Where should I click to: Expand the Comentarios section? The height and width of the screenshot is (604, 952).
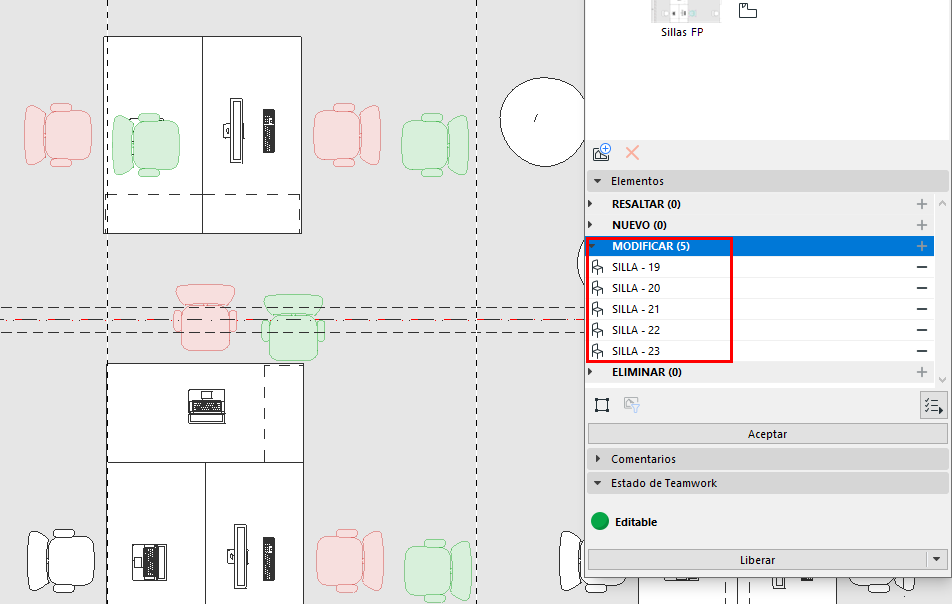598,459
